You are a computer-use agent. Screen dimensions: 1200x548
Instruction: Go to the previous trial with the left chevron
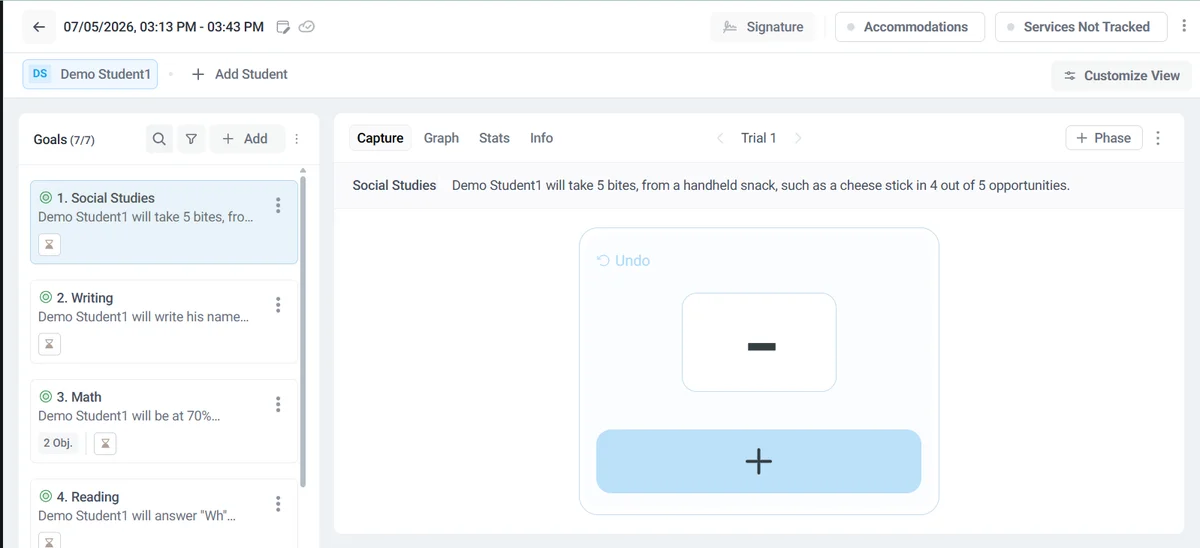point(720,138)
